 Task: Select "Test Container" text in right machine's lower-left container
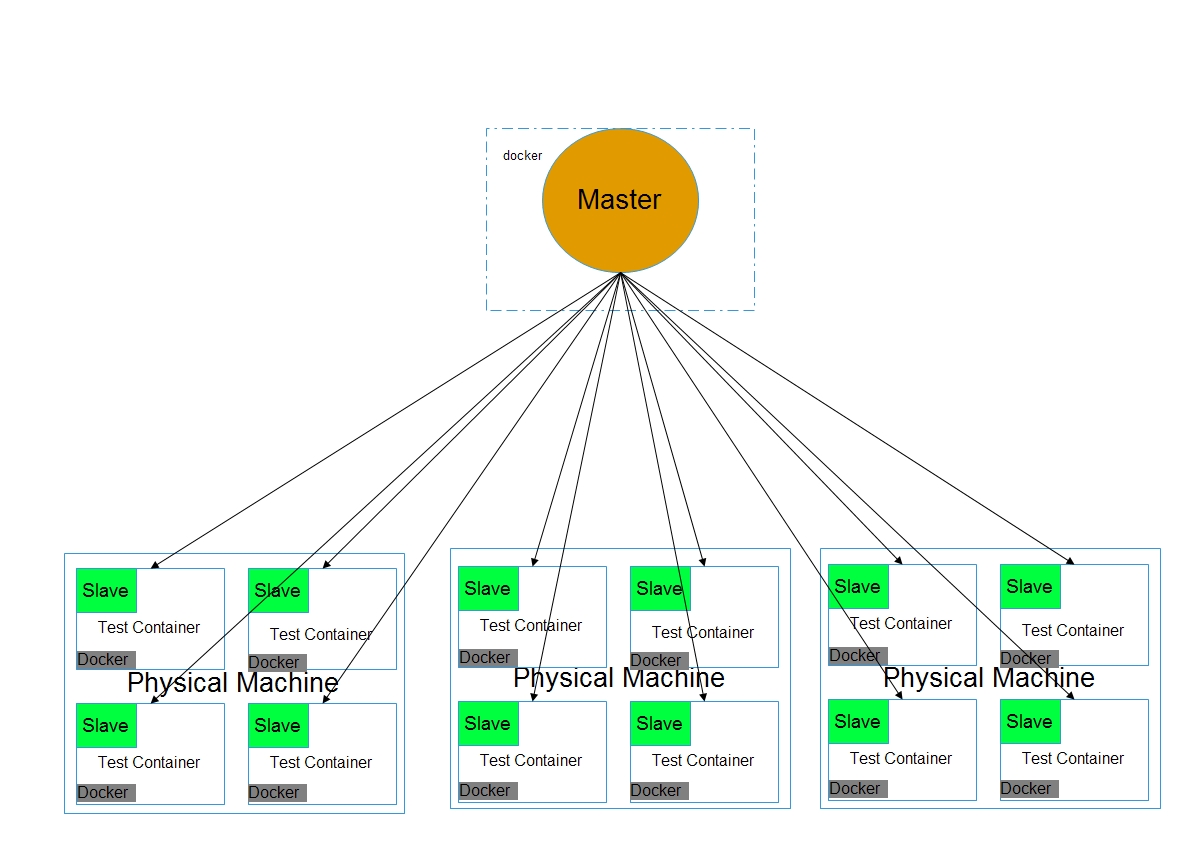pos(901,758)
